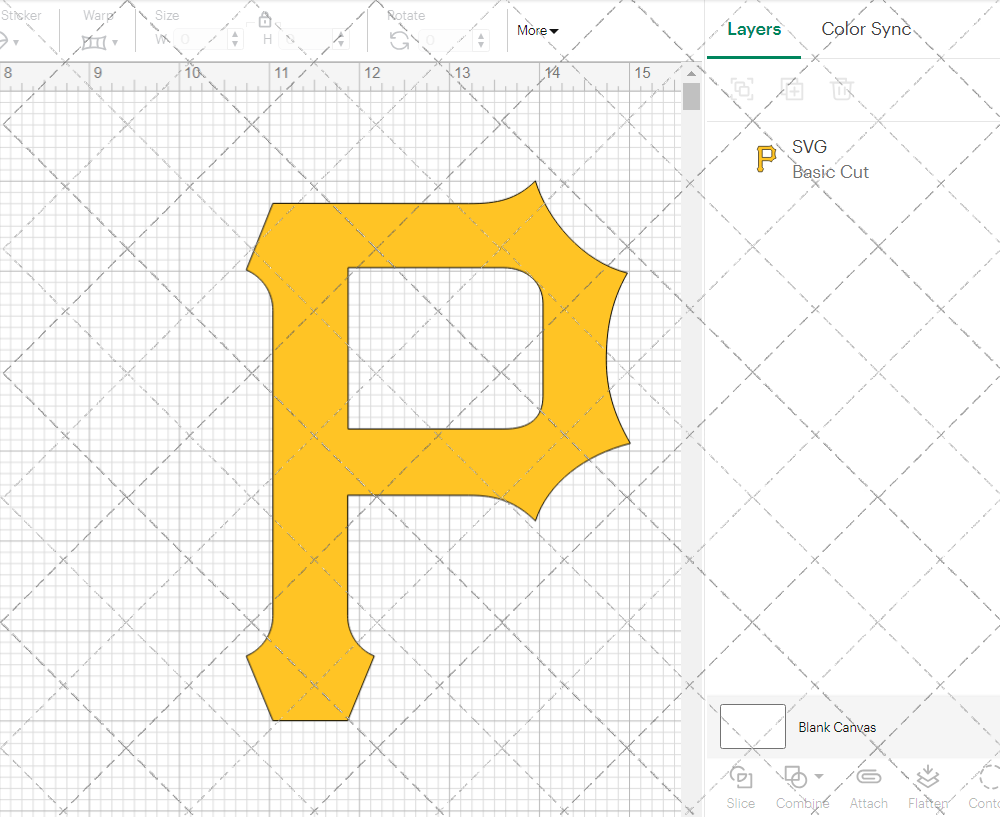
Task: Click the Slice tool icon
Action: tap(740, 777)
